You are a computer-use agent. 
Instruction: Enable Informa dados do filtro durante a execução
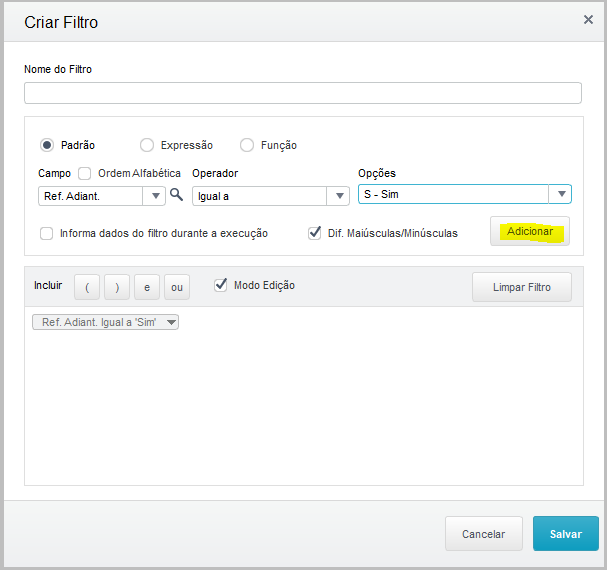pos(46,233)
